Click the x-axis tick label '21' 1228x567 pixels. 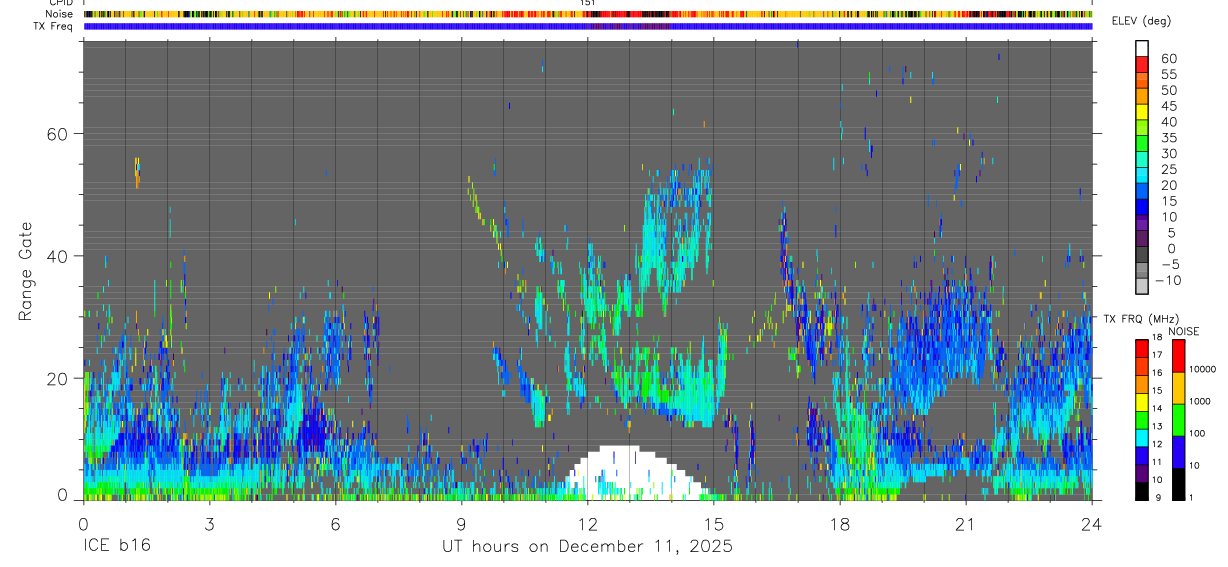tap(965, 525)
